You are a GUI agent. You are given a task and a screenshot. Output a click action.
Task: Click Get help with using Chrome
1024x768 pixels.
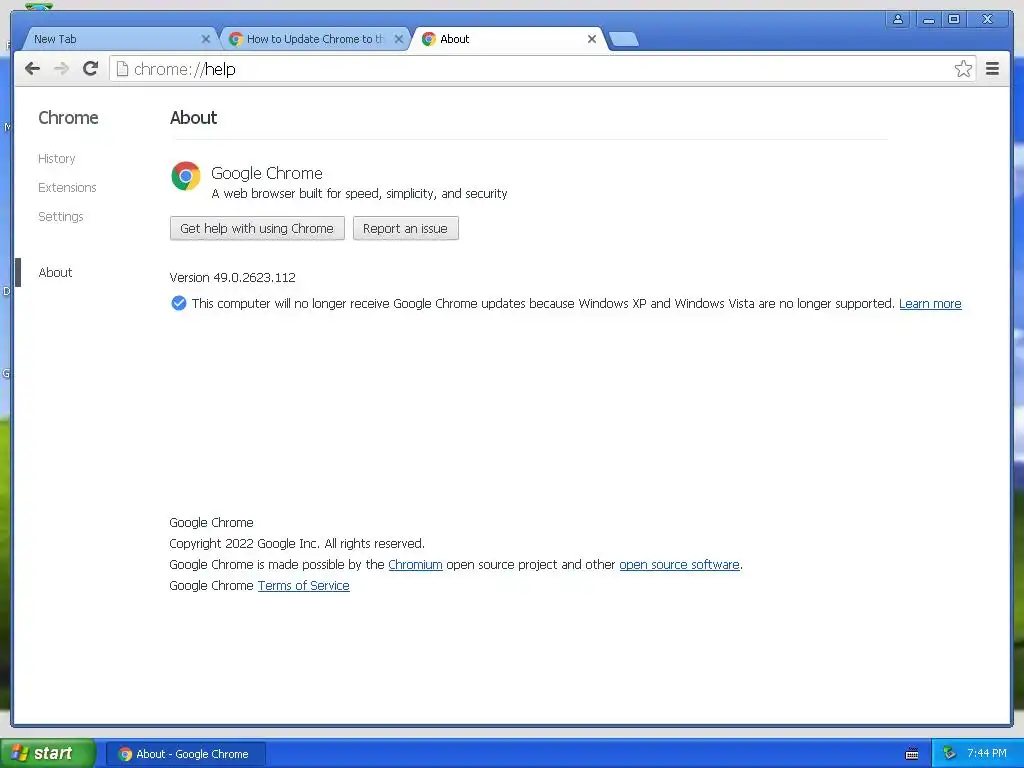tap(257, 229)
